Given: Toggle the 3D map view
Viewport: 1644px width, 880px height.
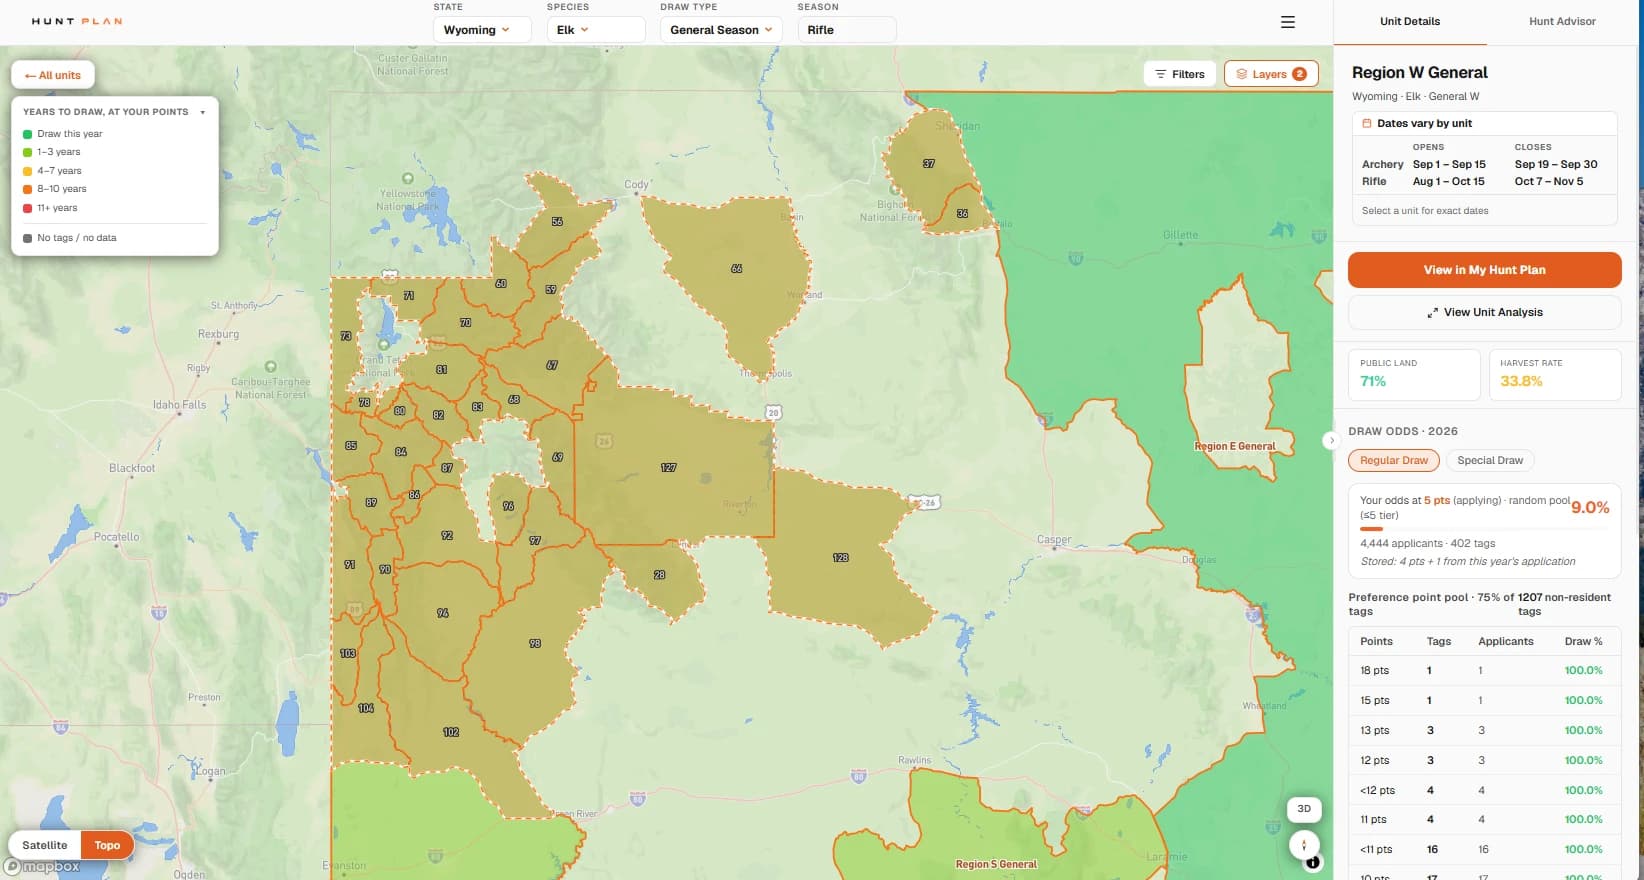Looking at the screenshot, I should (x=1304, y=808).
